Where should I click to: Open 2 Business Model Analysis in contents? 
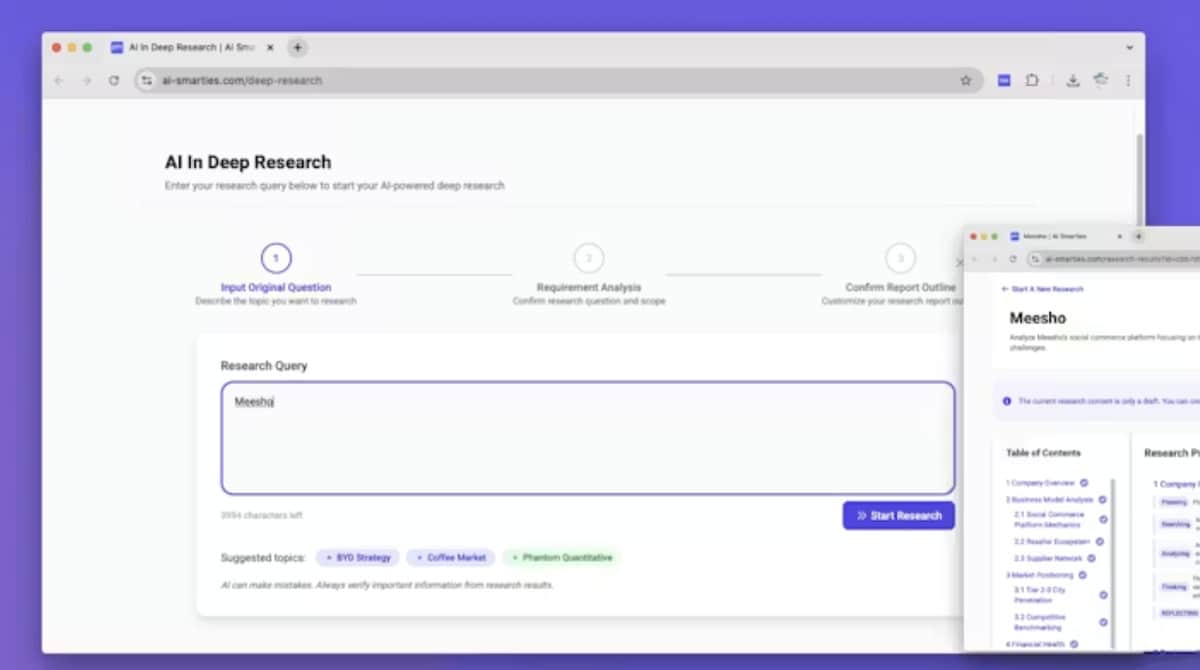coord(1049,499)
